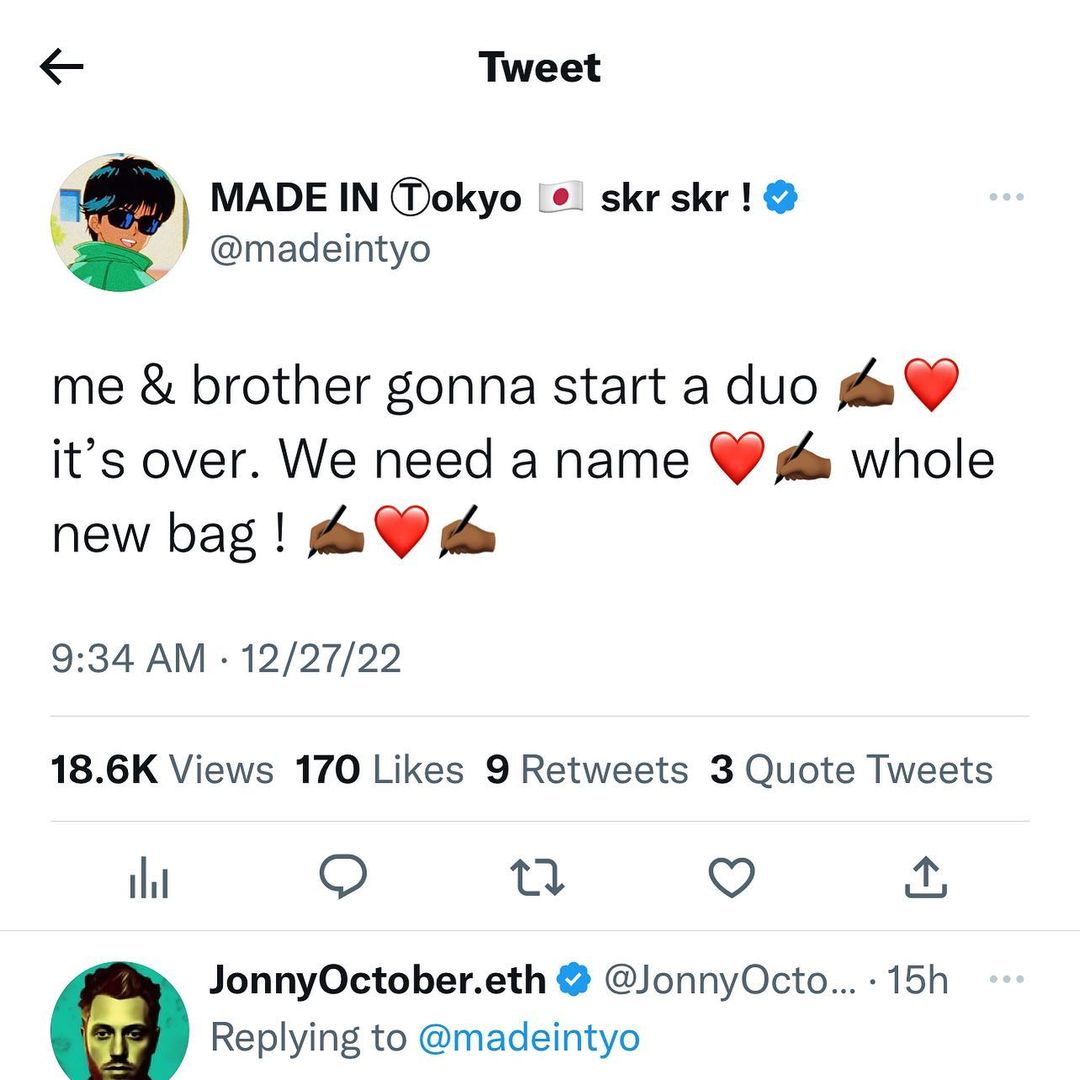View the 170 Likes list
This screenshot has height=1080, width=1080.
380,770
